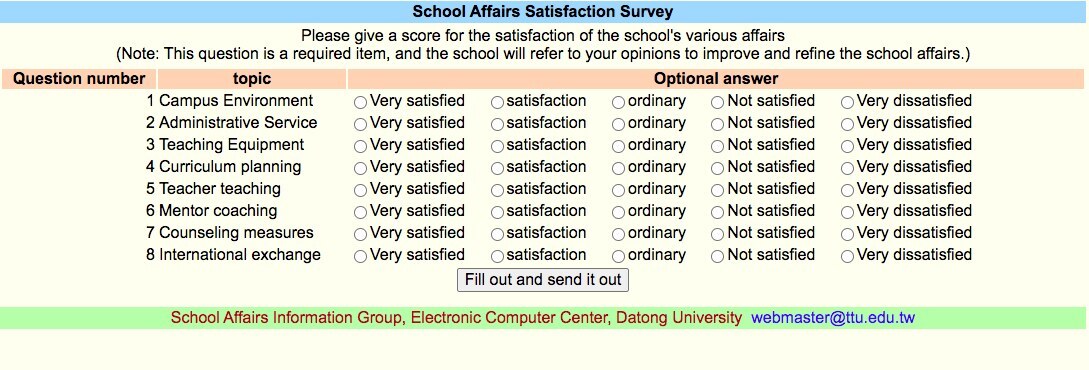Select satisfaction for Curriculum planning

(x=497, y=168)
